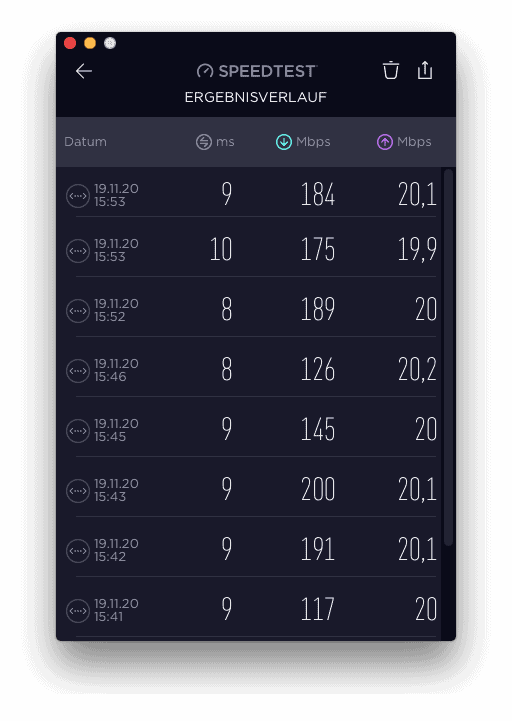Click connection icon of 15:46 result
The image size is (512, 721).
pyautogui.click(x=78, y=371)
